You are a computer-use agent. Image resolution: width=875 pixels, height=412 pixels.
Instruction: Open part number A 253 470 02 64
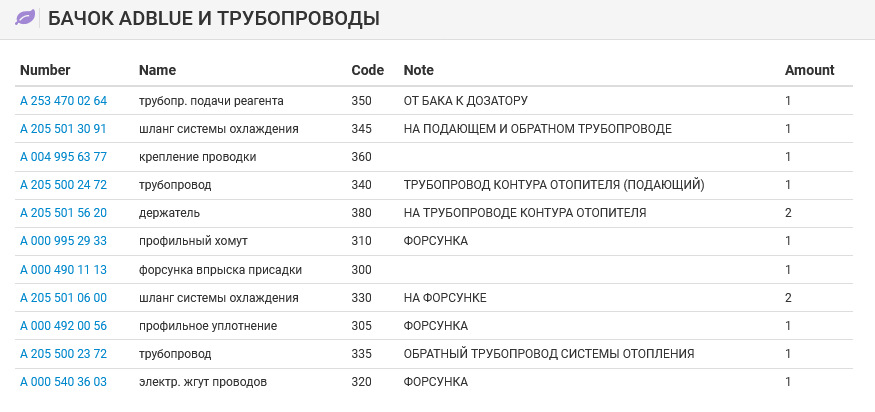(x=63, y=101)
